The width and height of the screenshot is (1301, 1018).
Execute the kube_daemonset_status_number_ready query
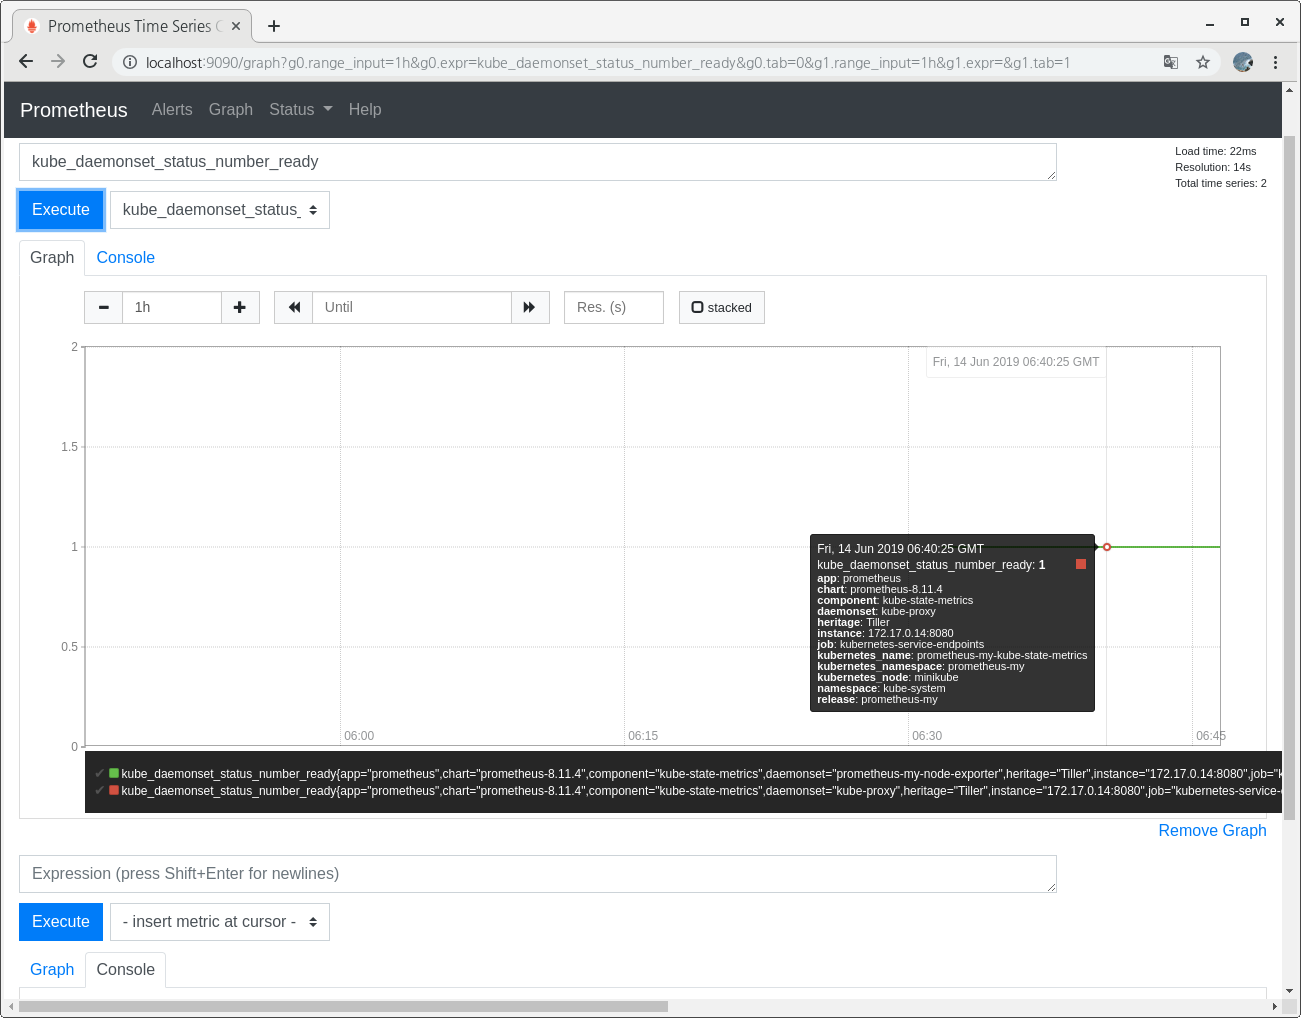[x=61, y=210]
